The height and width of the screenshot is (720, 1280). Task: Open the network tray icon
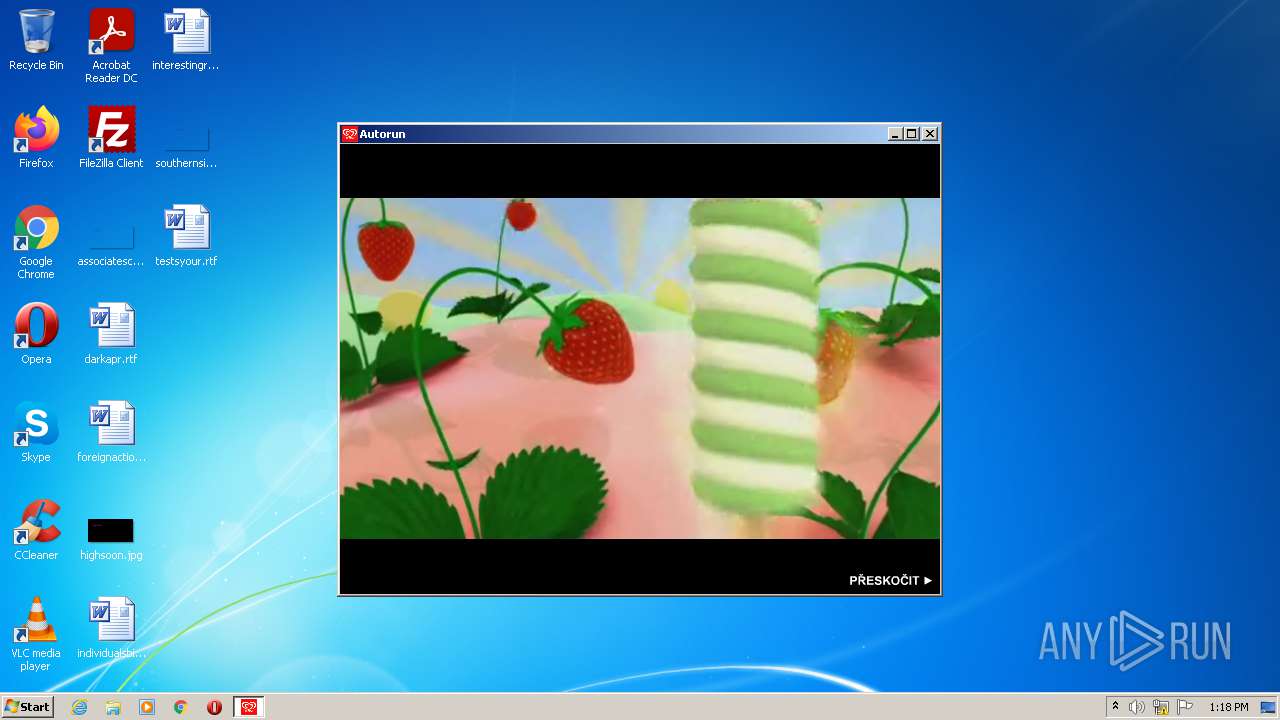[1161, 707]
